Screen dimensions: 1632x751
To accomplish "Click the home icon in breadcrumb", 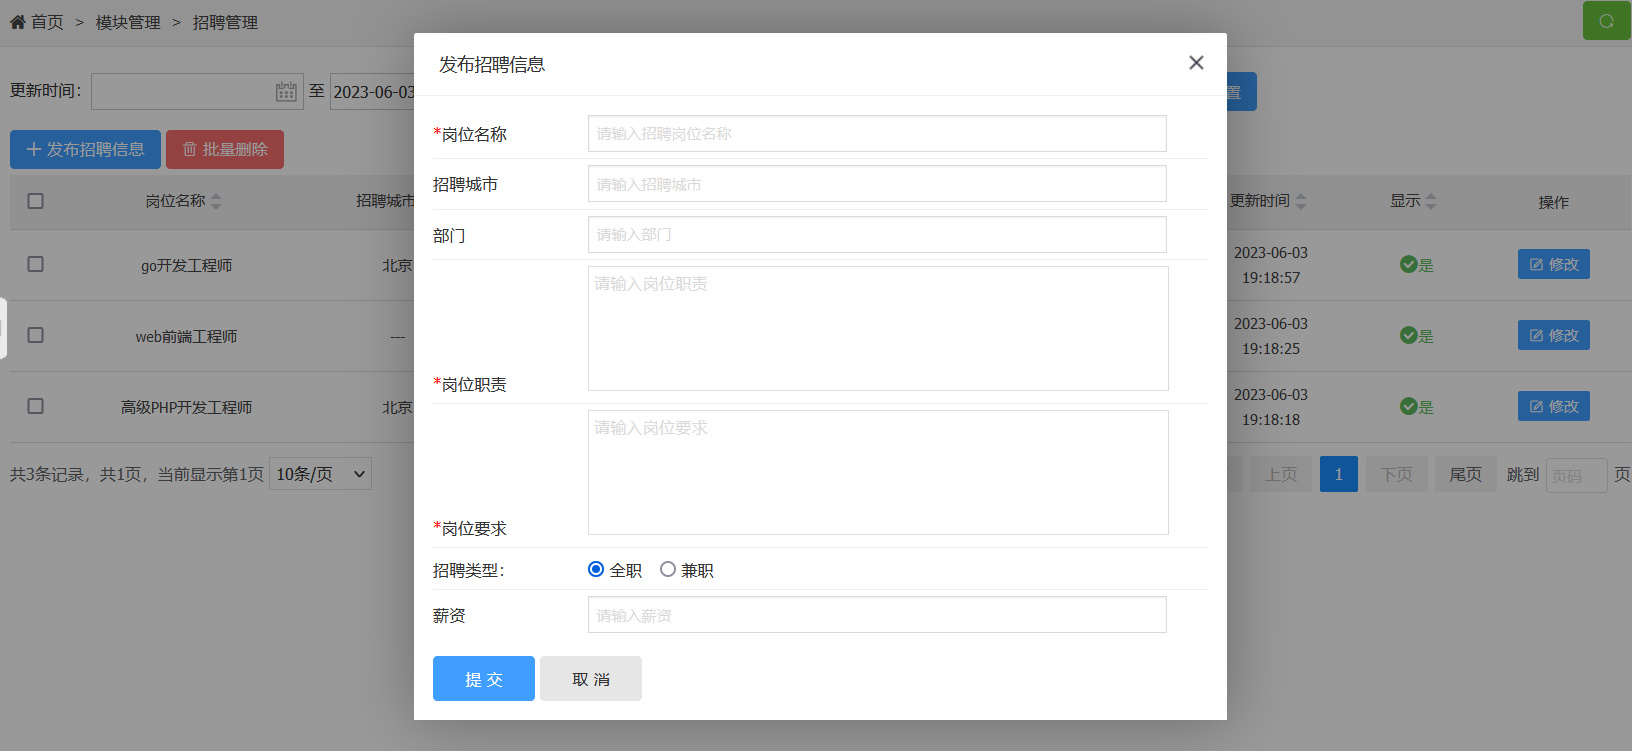I will tap(18, 22).
